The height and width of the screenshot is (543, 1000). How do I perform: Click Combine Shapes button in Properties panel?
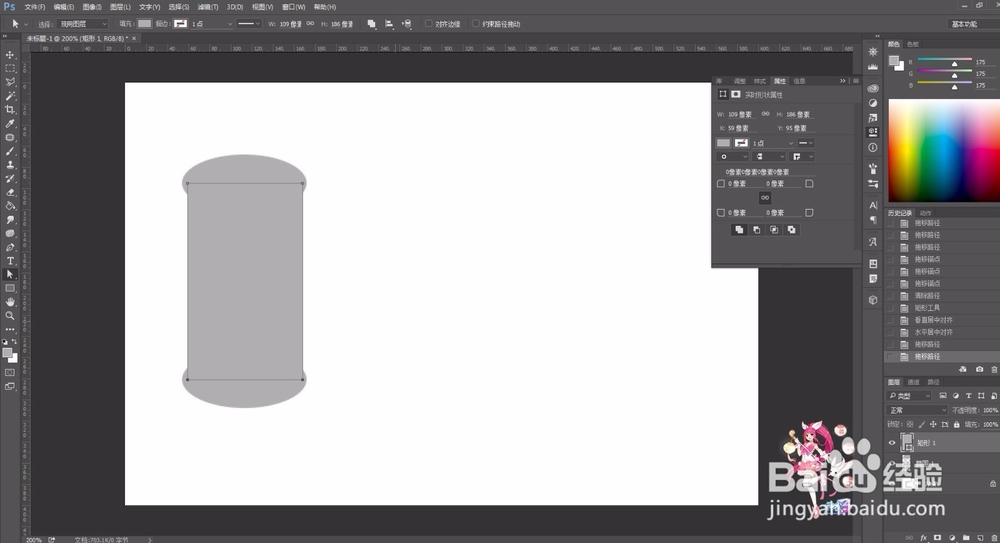pos(739,230)
